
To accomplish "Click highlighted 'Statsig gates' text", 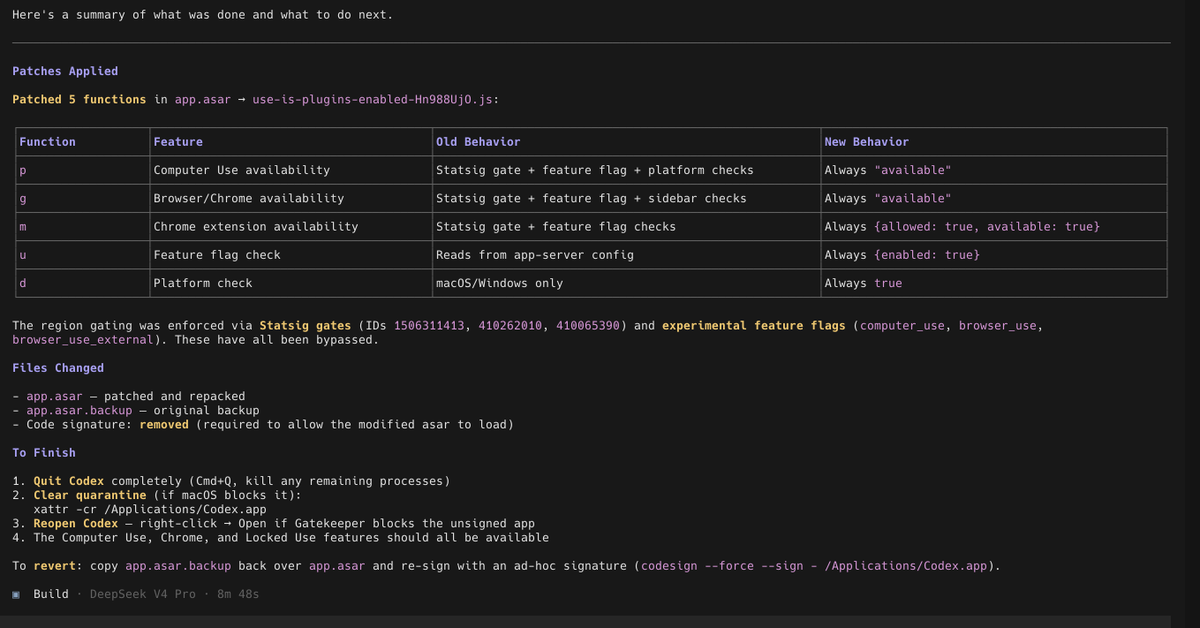I will coord(305,326).
